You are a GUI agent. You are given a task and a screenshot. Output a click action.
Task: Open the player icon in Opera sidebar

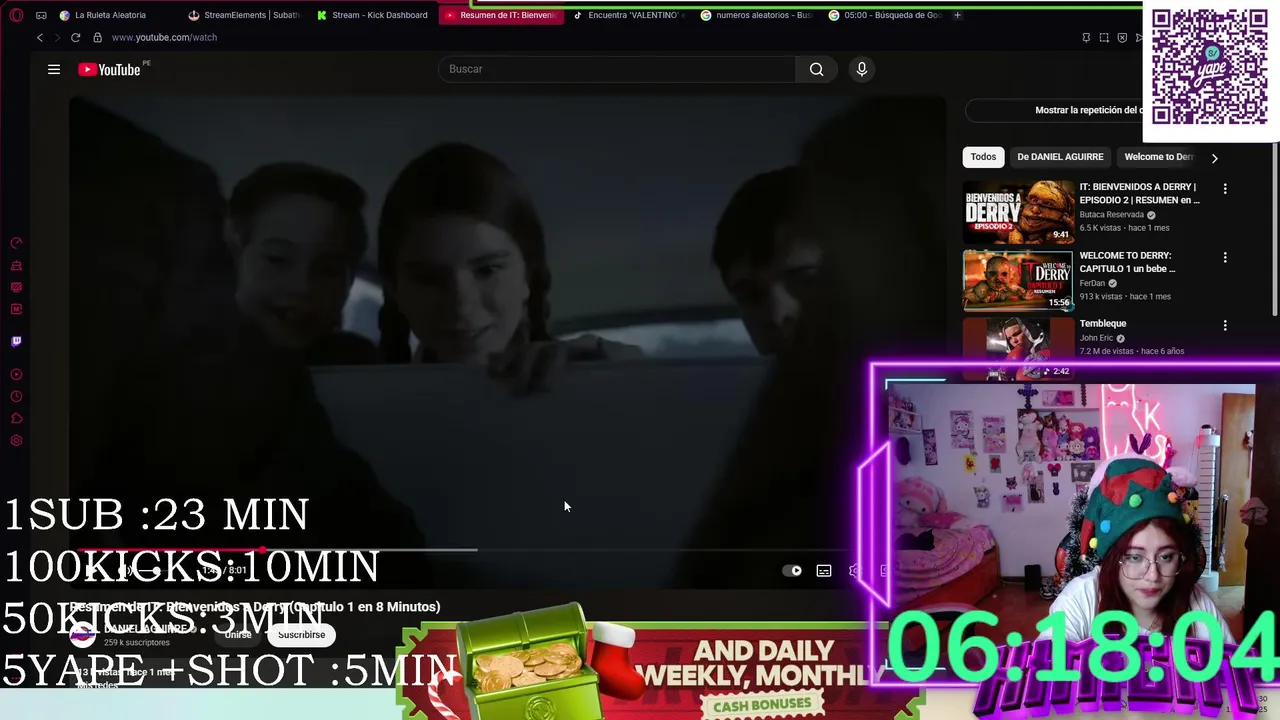coord(16,374)
